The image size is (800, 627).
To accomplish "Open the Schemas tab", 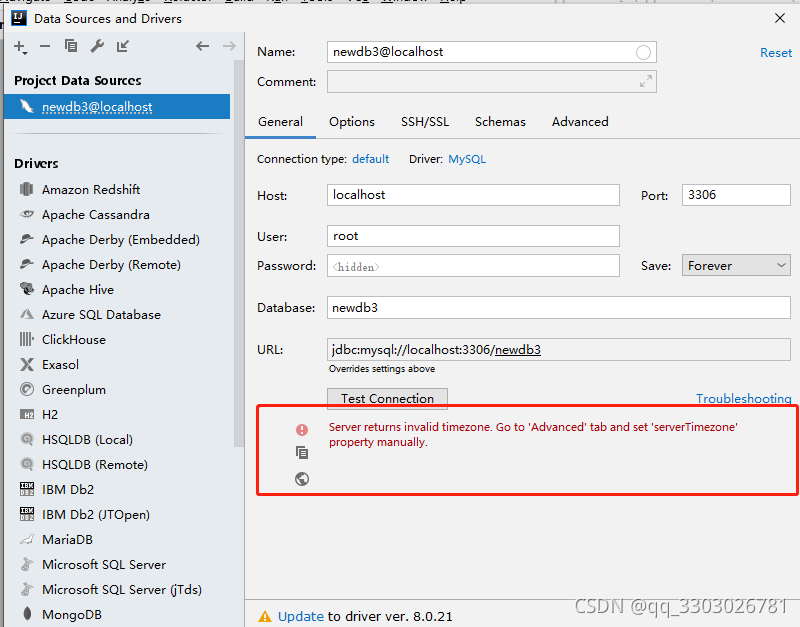I will point(500,121).
